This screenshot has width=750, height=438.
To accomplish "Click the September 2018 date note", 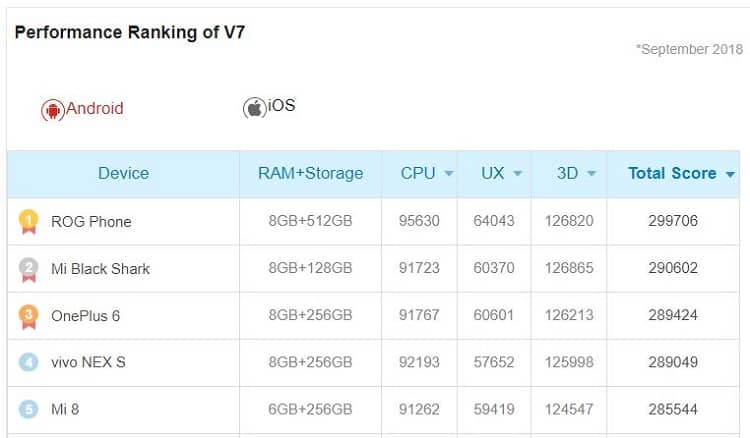I will 689,49.
